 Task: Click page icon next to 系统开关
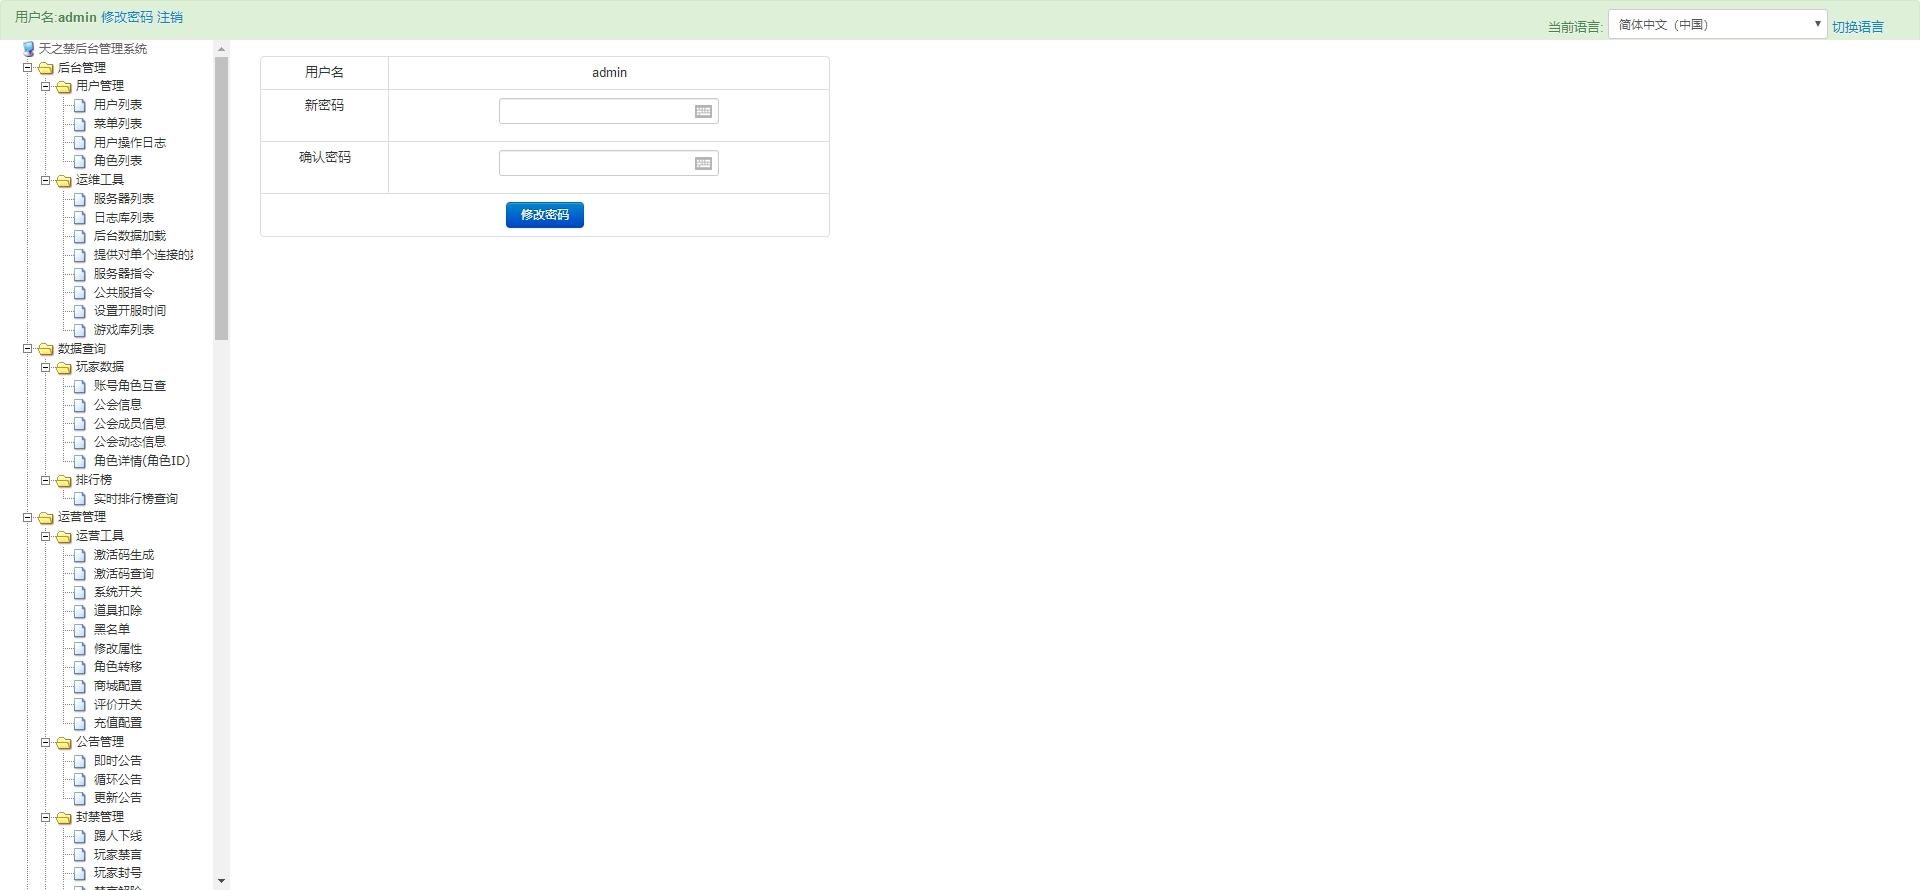[80, 592]
